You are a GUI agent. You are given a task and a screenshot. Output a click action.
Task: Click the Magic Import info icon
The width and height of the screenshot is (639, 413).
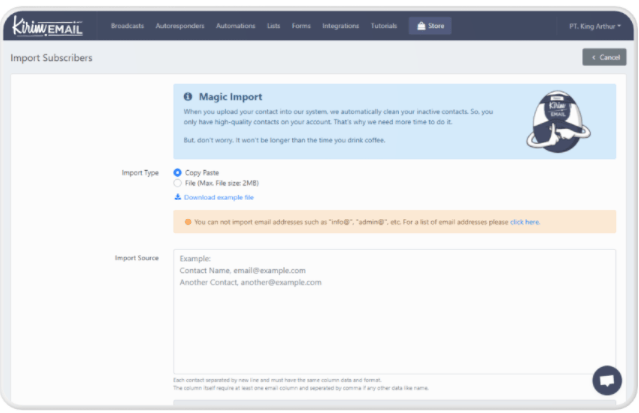pyautogui.click(x=187, y=97)
